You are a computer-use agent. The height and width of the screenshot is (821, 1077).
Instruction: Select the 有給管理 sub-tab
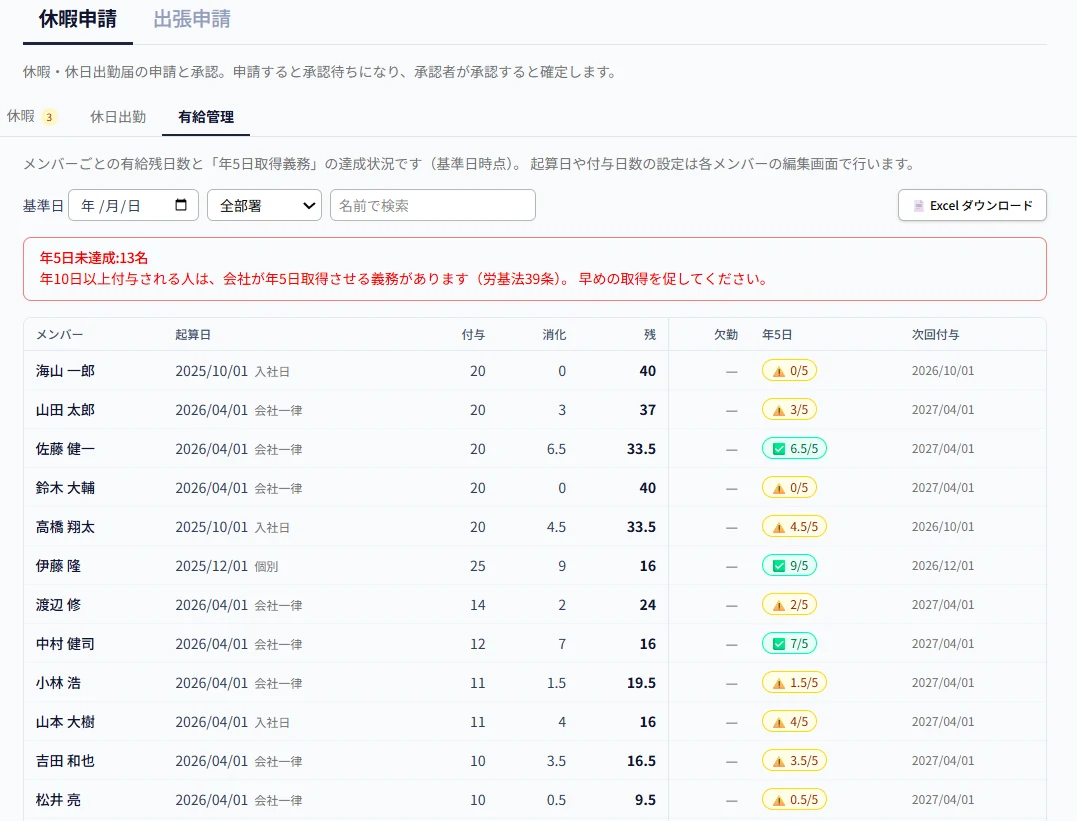coord(206,117)
